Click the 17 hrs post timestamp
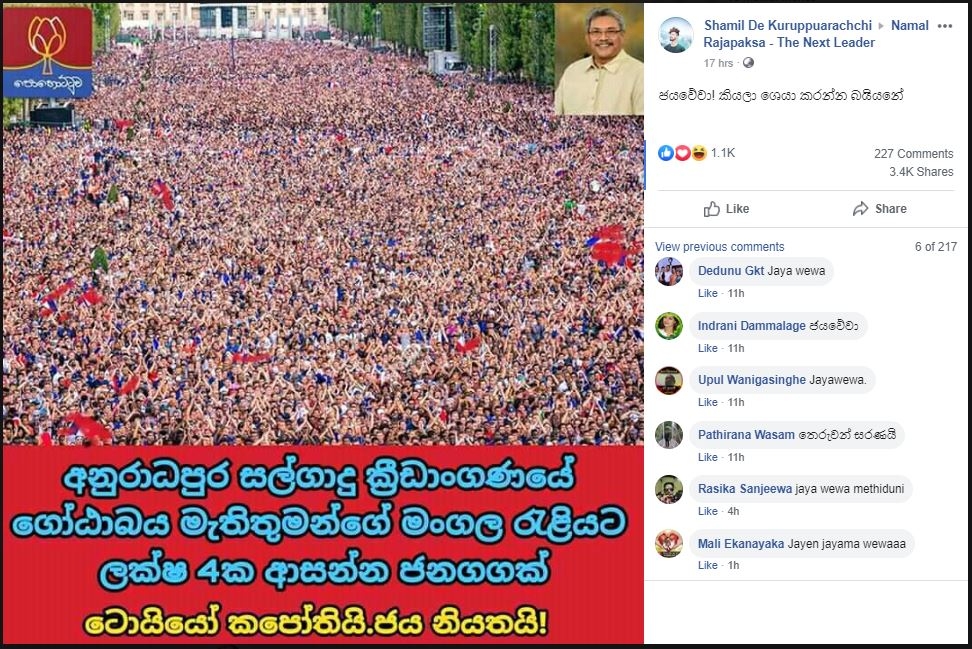 (x=718, y=63)
